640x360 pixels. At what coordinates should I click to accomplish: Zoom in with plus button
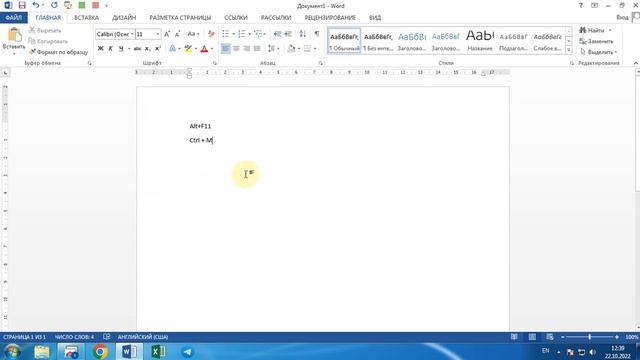tap(617, 337)
